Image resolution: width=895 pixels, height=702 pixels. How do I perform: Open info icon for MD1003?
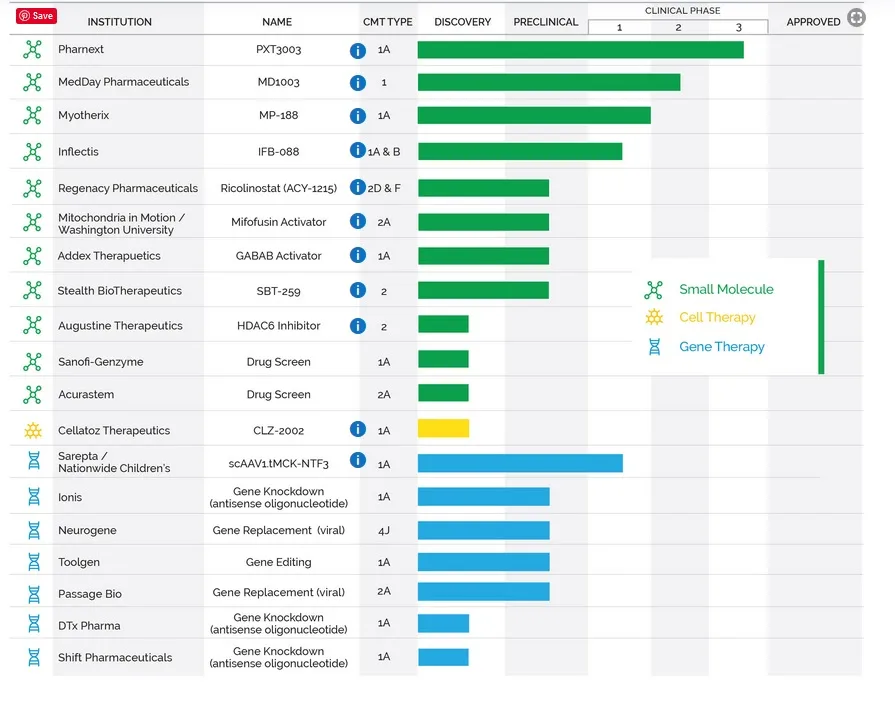pyautogui.click(x=357, y=83)
